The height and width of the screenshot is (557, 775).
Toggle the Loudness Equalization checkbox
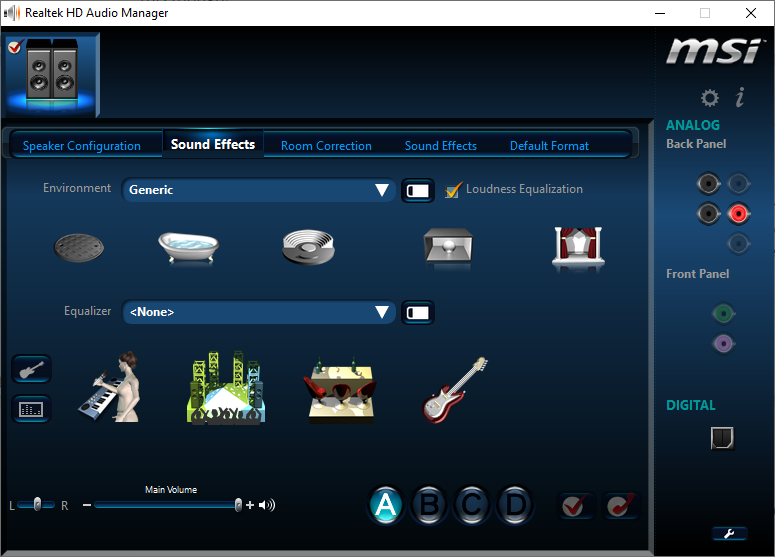tap(452, 190)
